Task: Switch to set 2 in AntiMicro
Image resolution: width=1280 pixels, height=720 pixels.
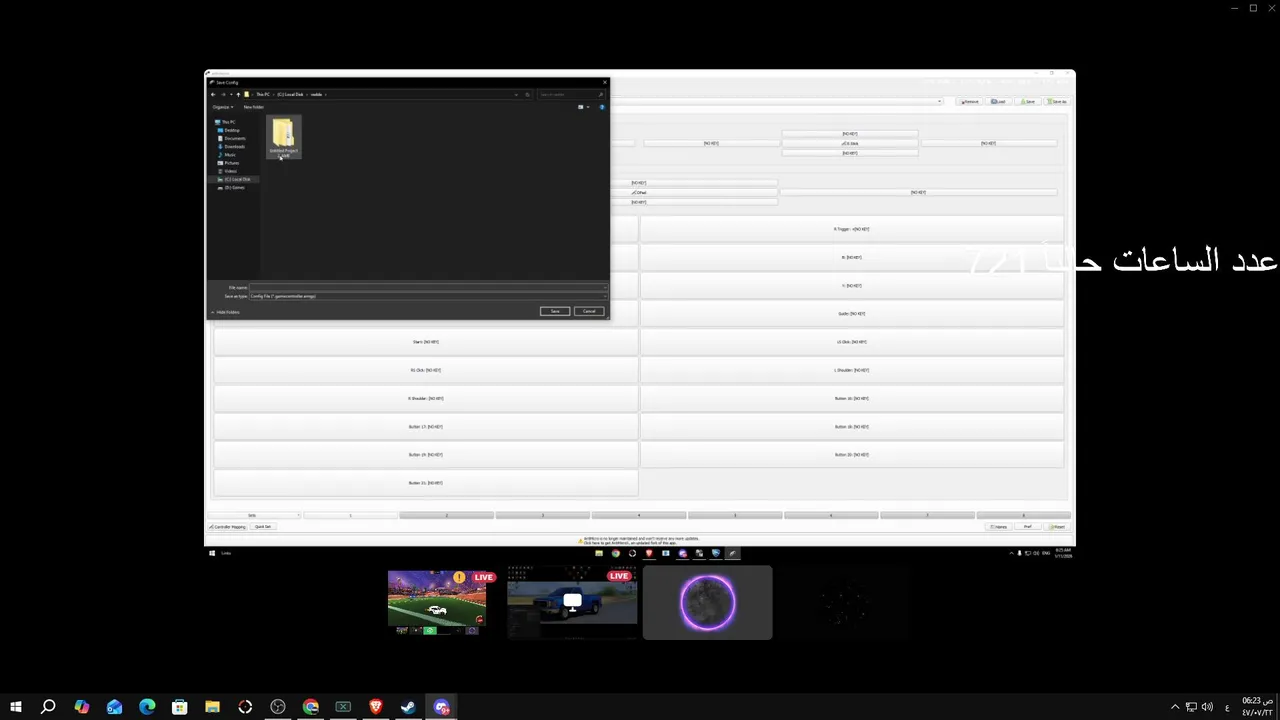Action: (x=446, y=515)
